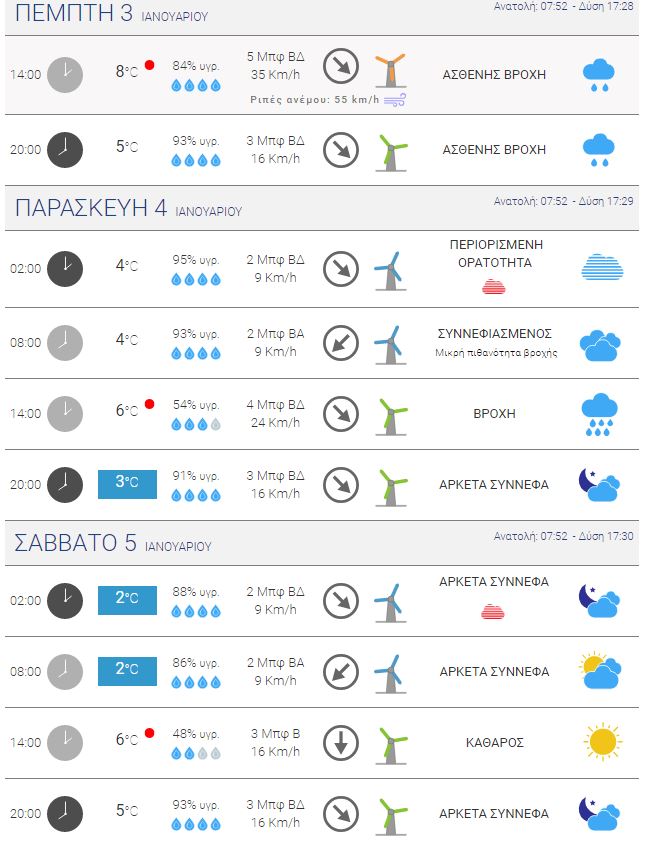Screen dimensions: 657x843
Task: Click the ΣΥΝΝΕΦΙΑΣΜΕΝΟΣ forecast text
Action: [x=495, y=334]
